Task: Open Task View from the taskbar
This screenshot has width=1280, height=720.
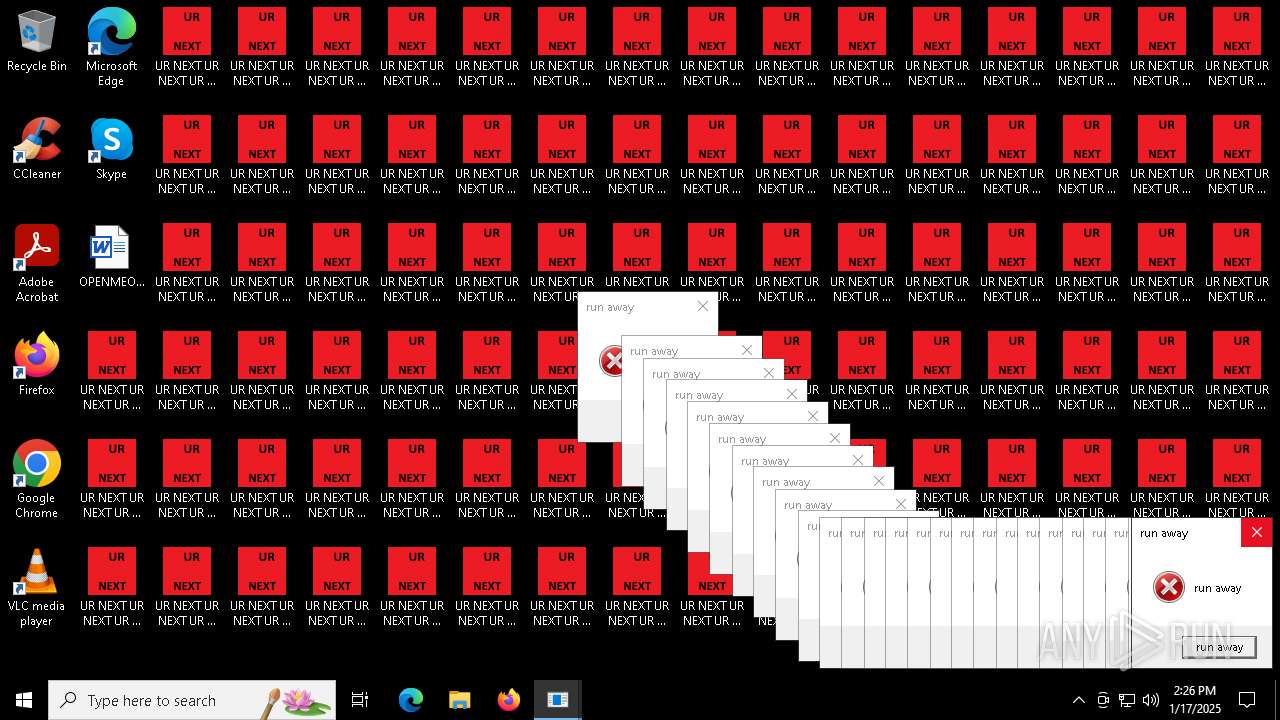Action: pos(360,700)
